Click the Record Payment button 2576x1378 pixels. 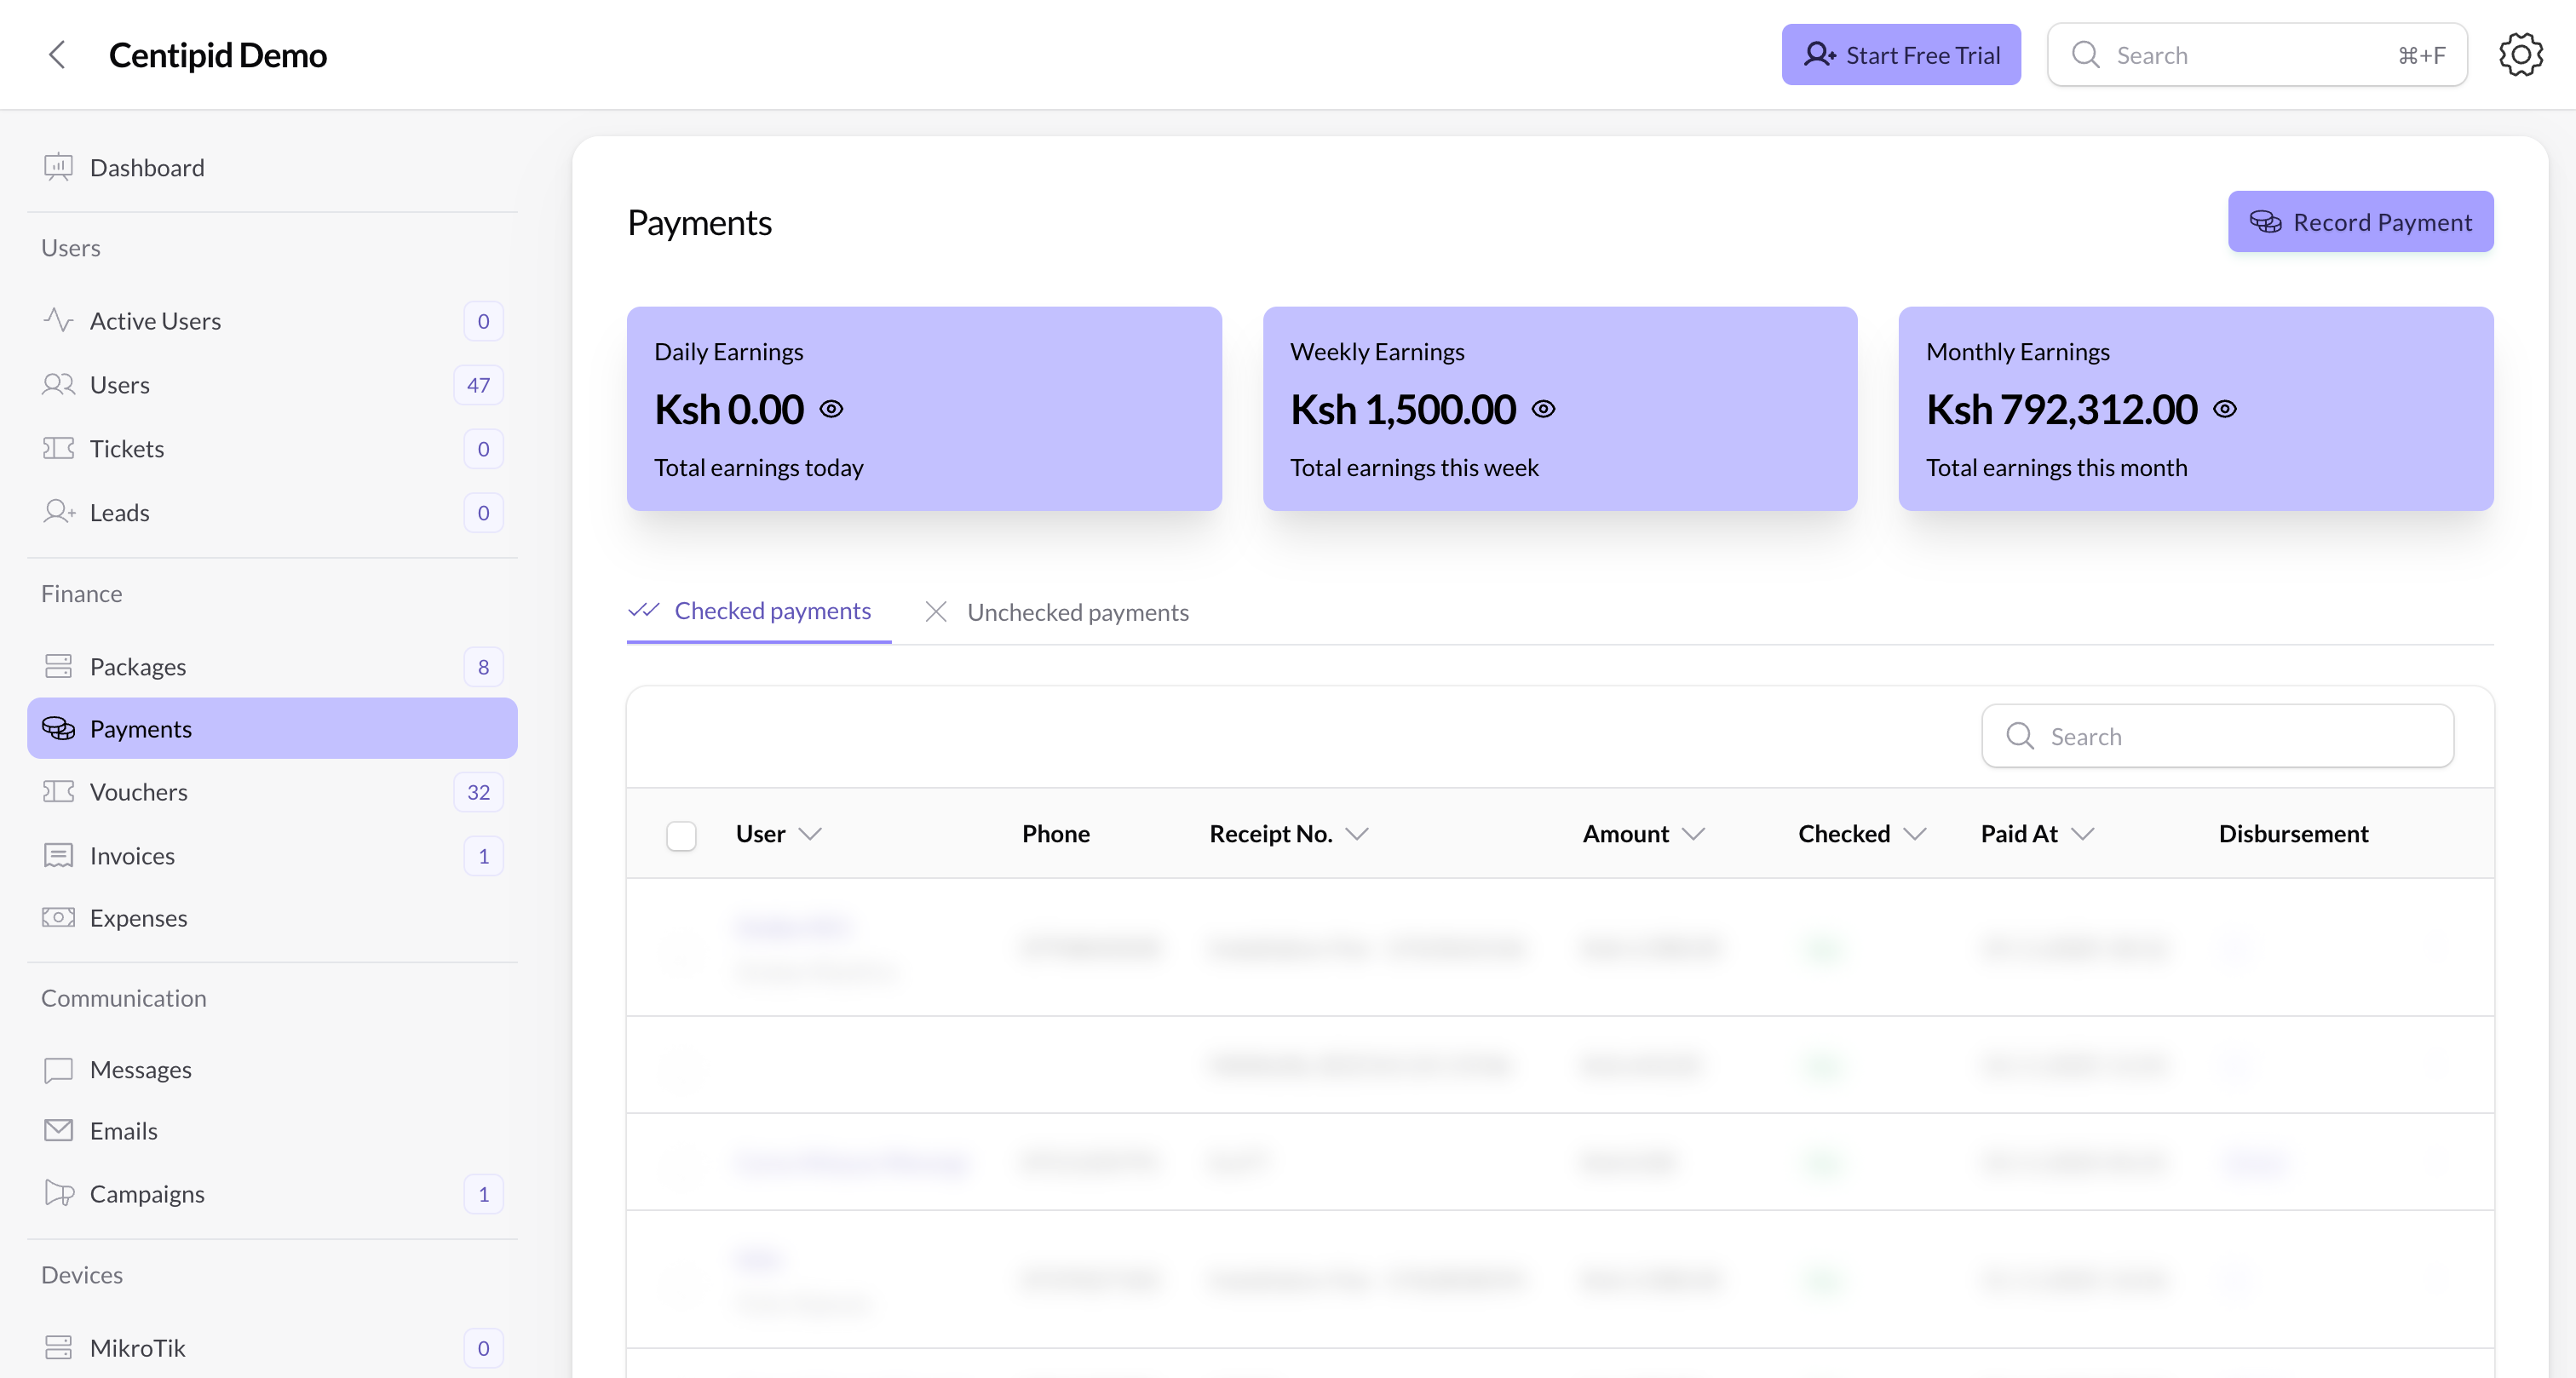(2361, 221)
